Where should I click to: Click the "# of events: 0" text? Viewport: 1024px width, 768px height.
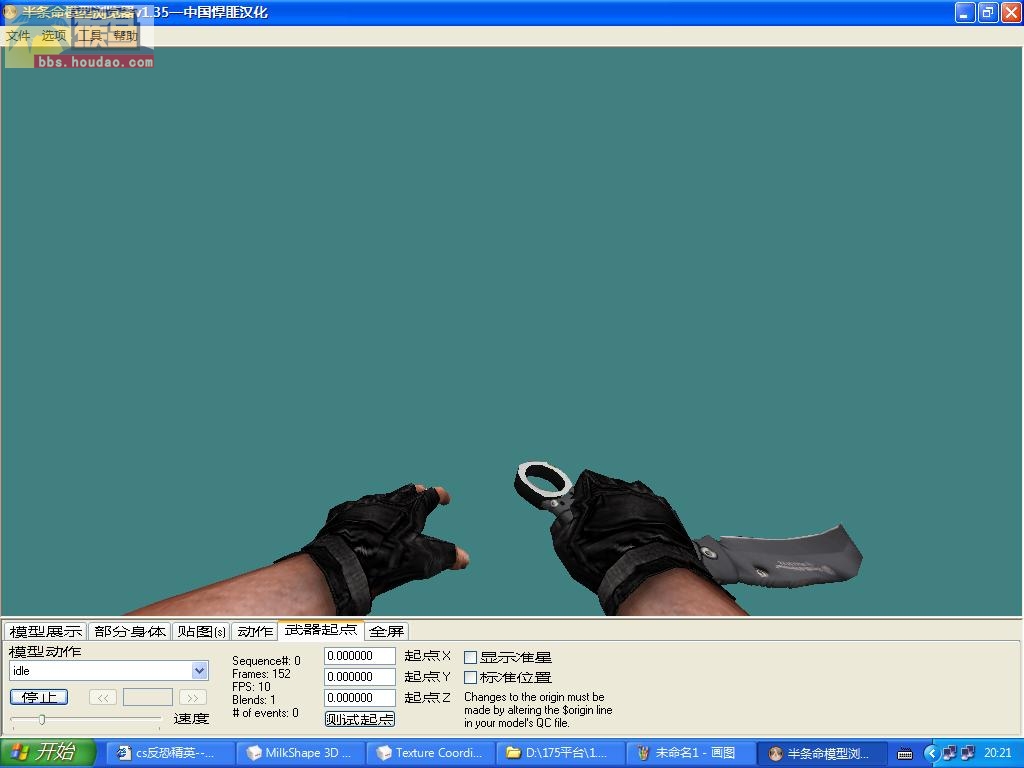coord(265,713)
